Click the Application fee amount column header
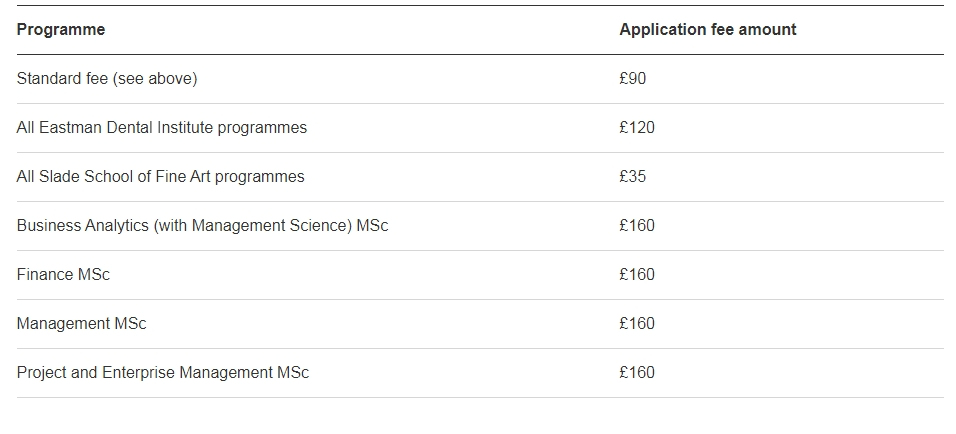956x434 pixels. tap(707, 30)
